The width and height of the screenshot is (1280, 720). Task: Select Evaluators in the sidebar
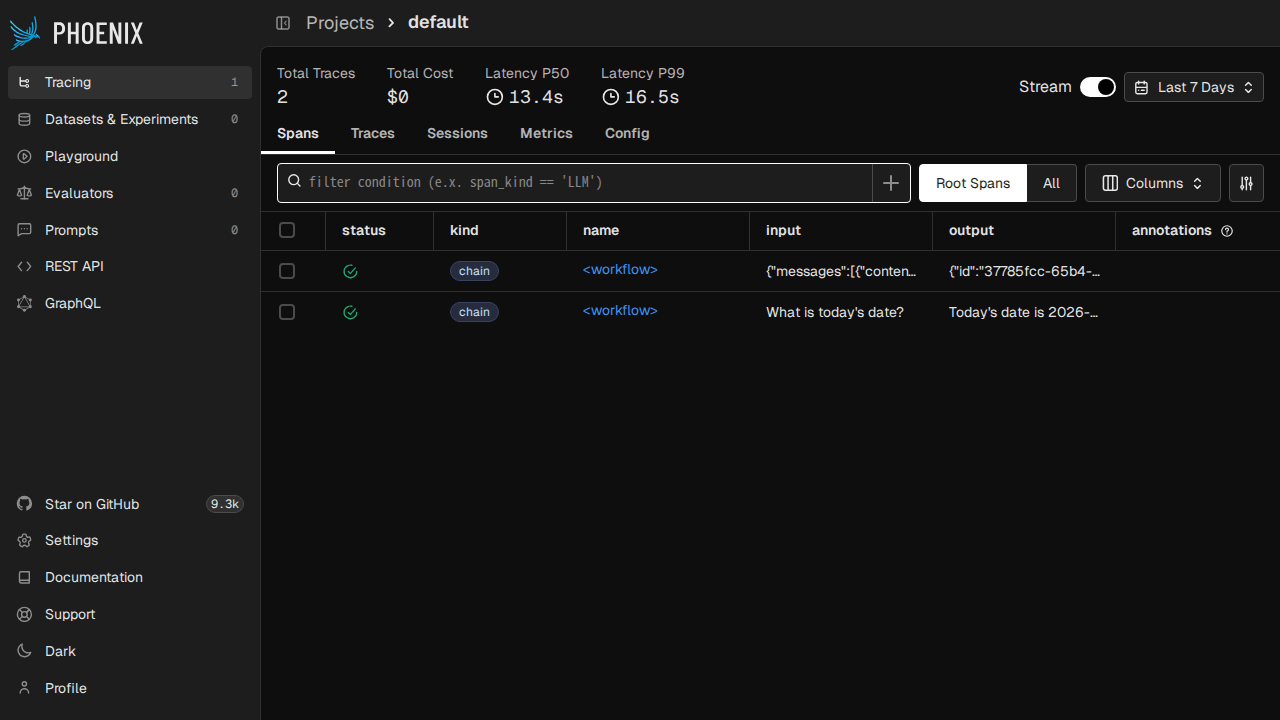(78, 193)
